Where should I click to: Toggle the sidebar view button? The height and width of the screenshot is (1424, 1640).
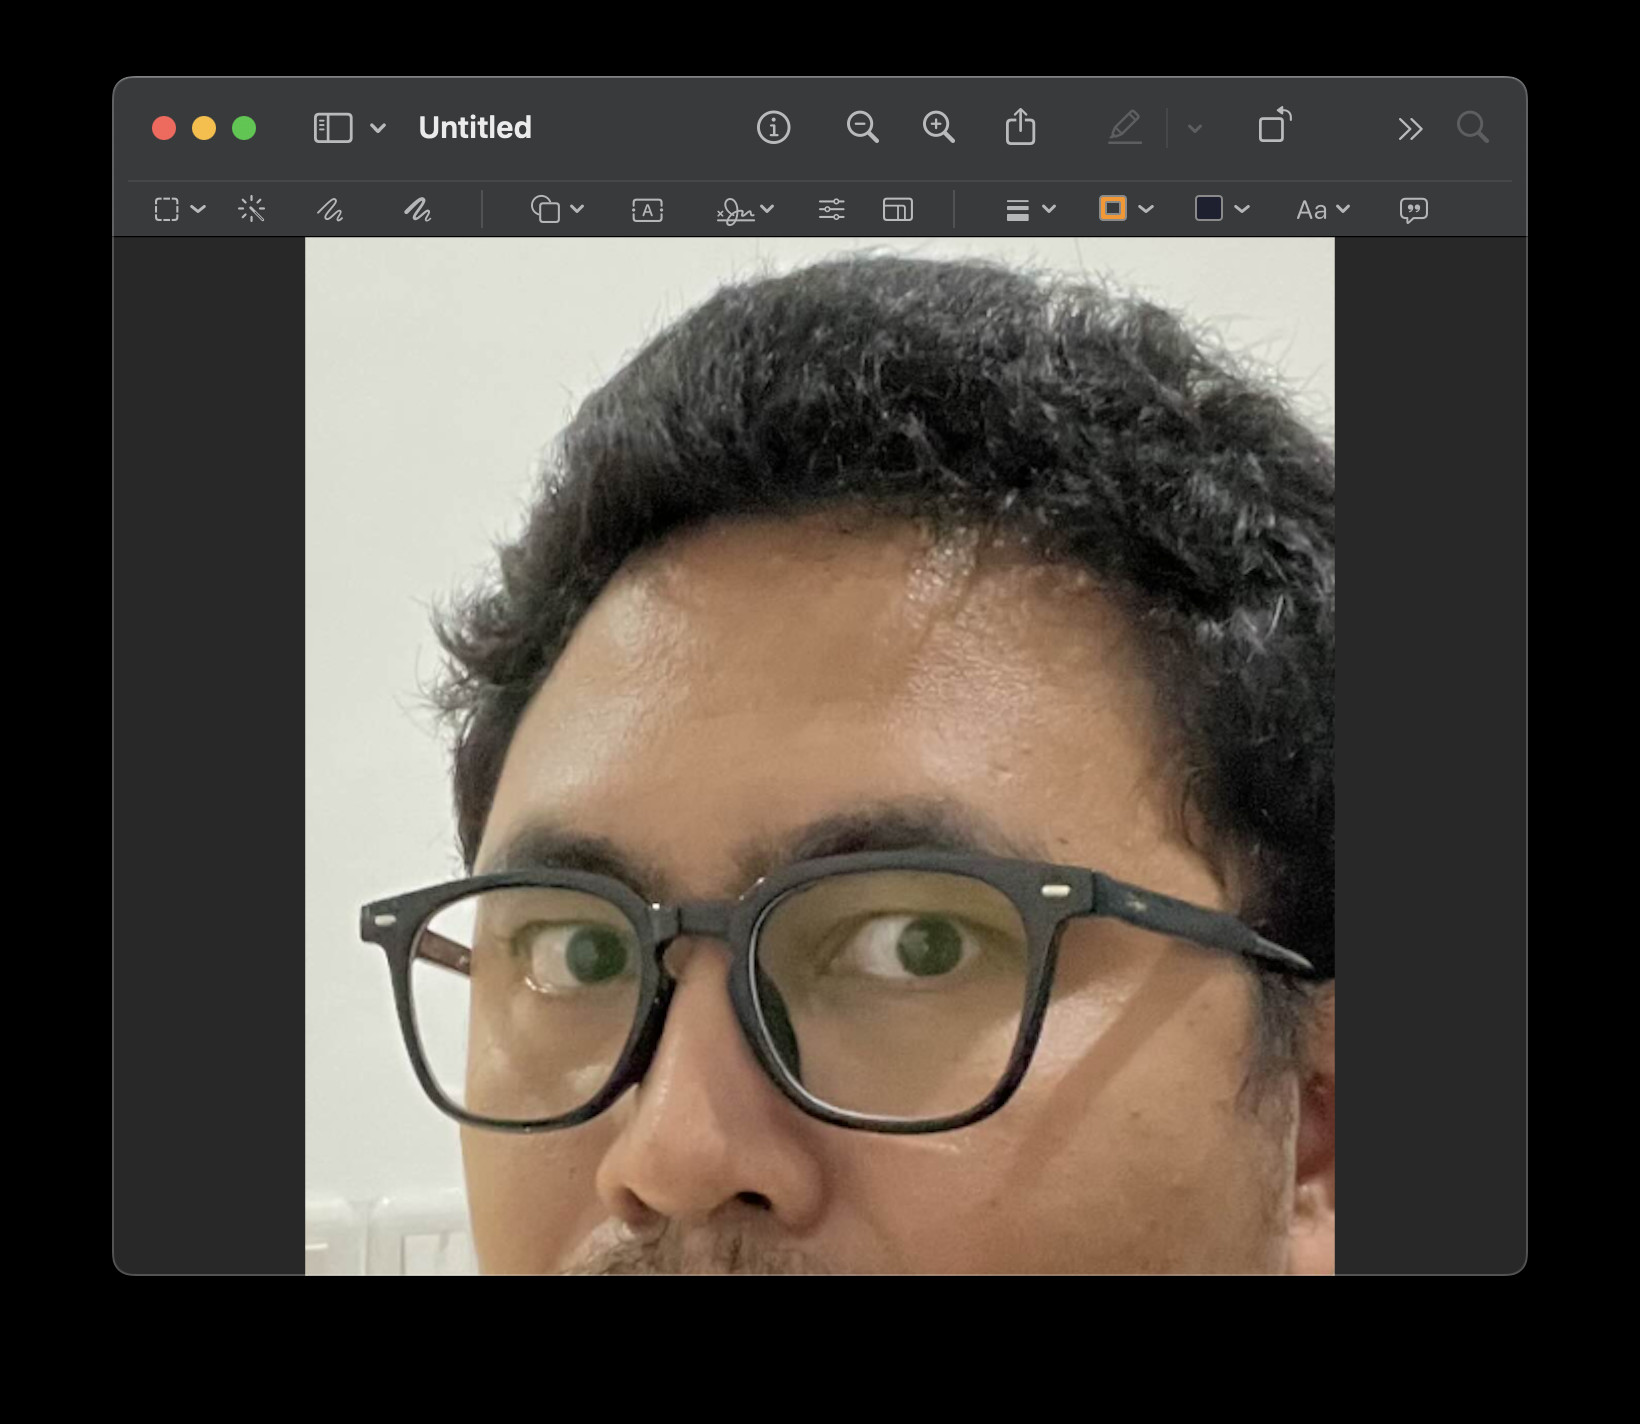tap(333, 128)
